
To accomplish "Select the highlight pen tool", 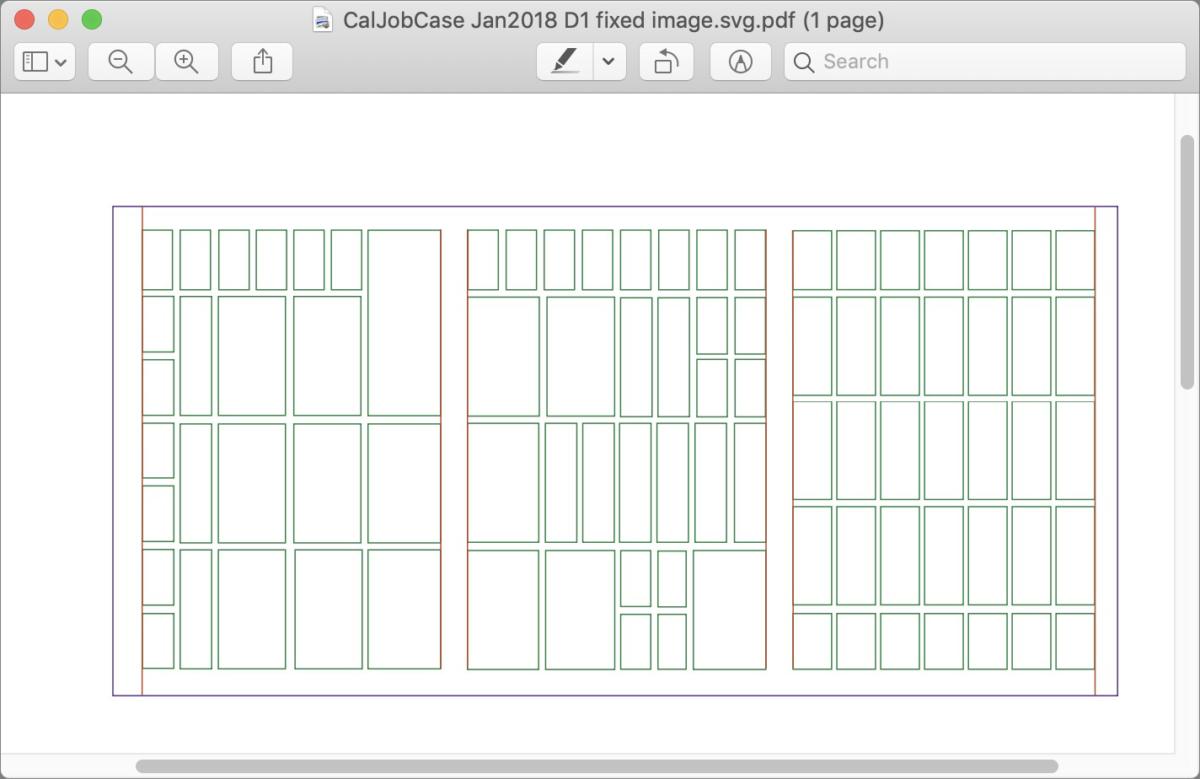I will [565, 62].
